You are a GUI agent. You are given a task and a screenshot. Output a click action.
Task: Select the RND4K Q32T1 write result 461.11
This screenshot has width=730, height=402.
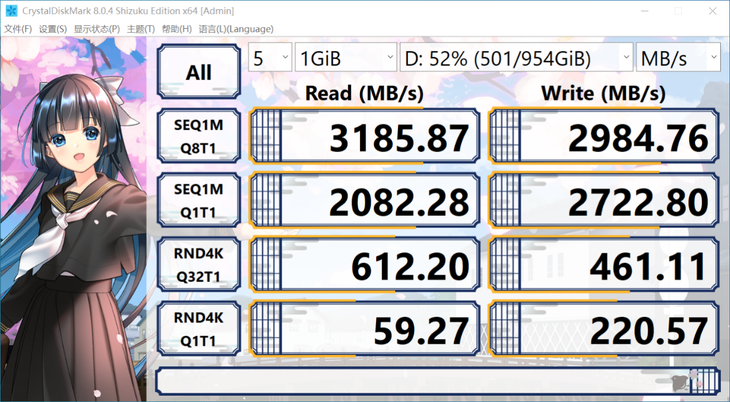pos(603,265)
